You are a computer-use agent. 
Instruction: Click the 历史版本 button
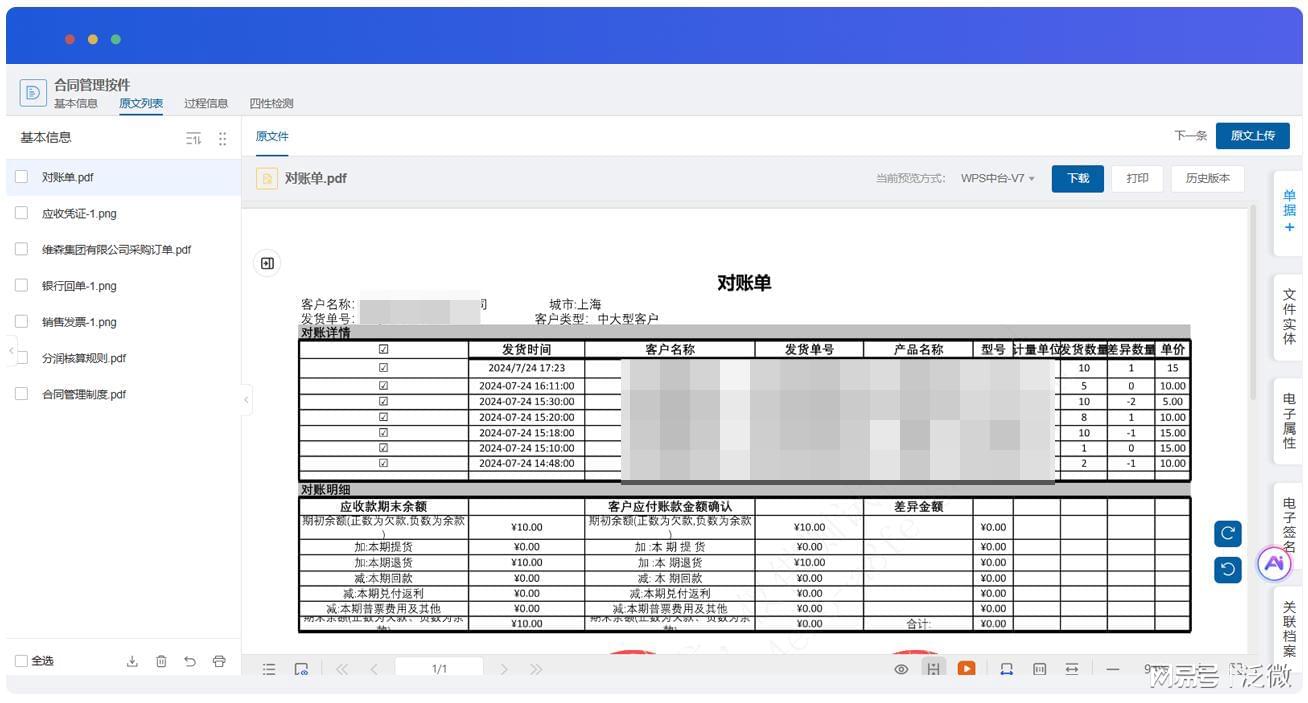(1207, 179)
